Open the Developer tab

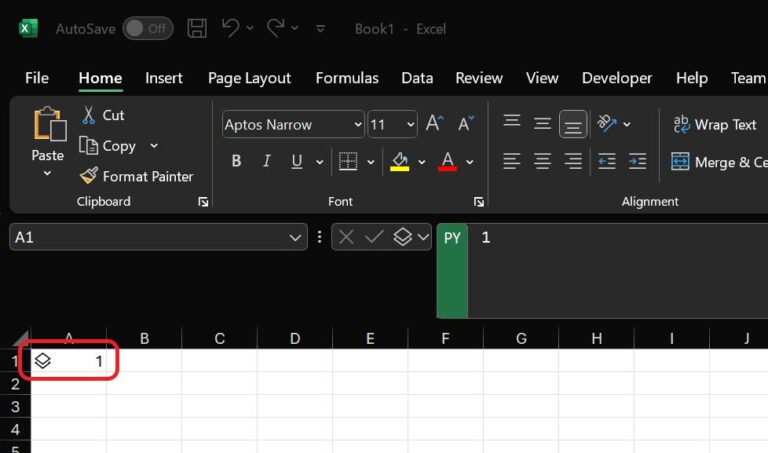[x=617, y=78]
